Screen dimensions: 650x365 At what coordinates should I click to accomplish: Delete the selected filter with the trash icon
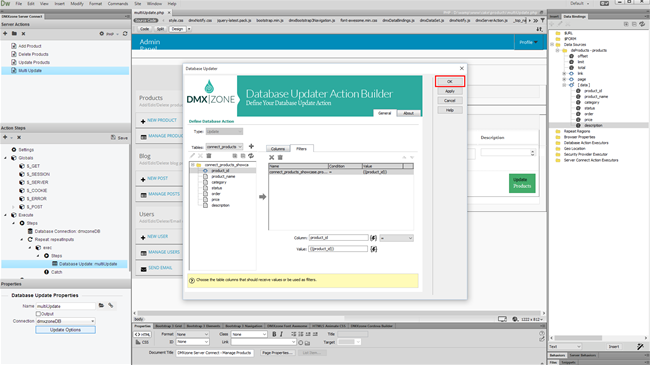(x=280, y=158)
